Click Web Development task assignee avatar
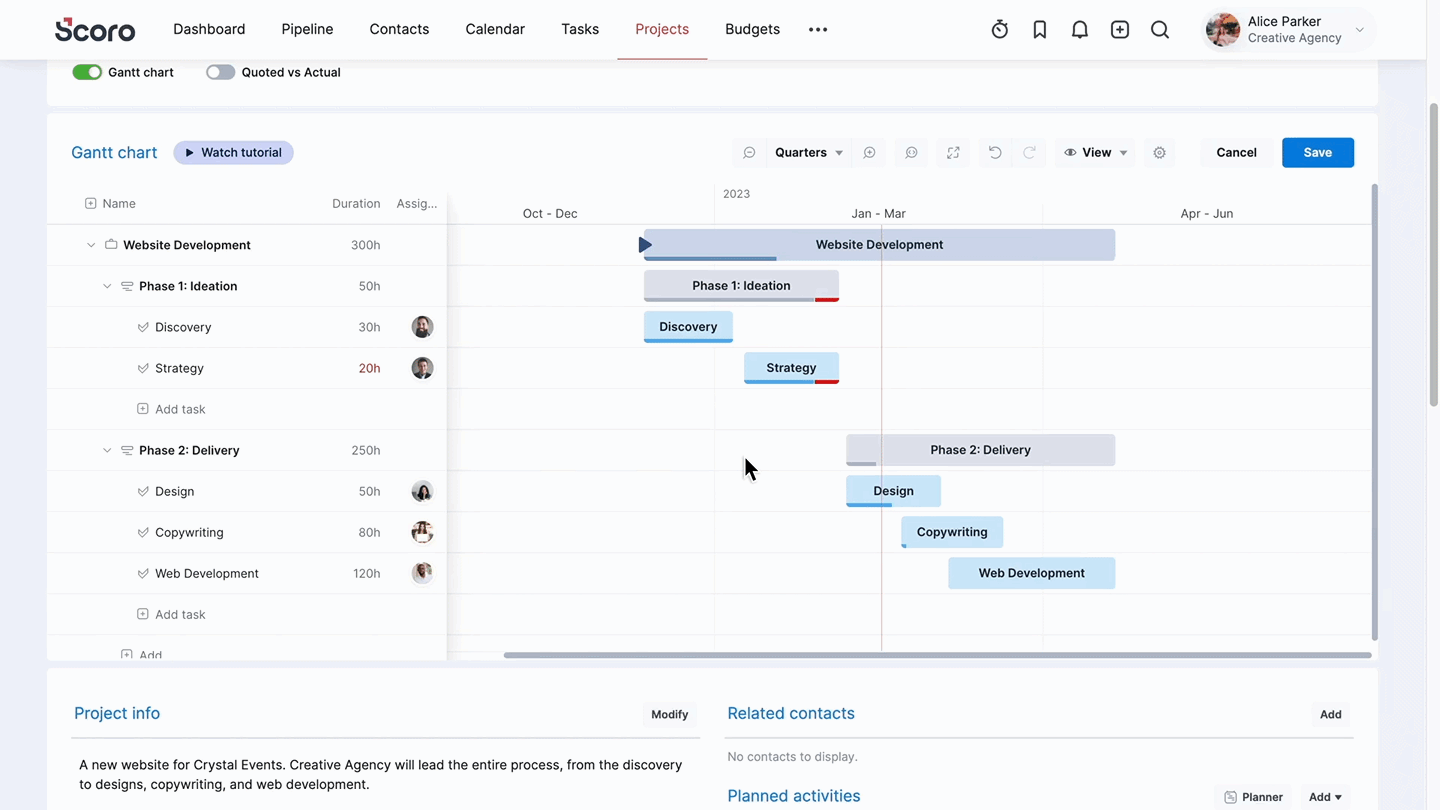The width and height of the screenshot is (1440, 810). (x=422, y=573)
